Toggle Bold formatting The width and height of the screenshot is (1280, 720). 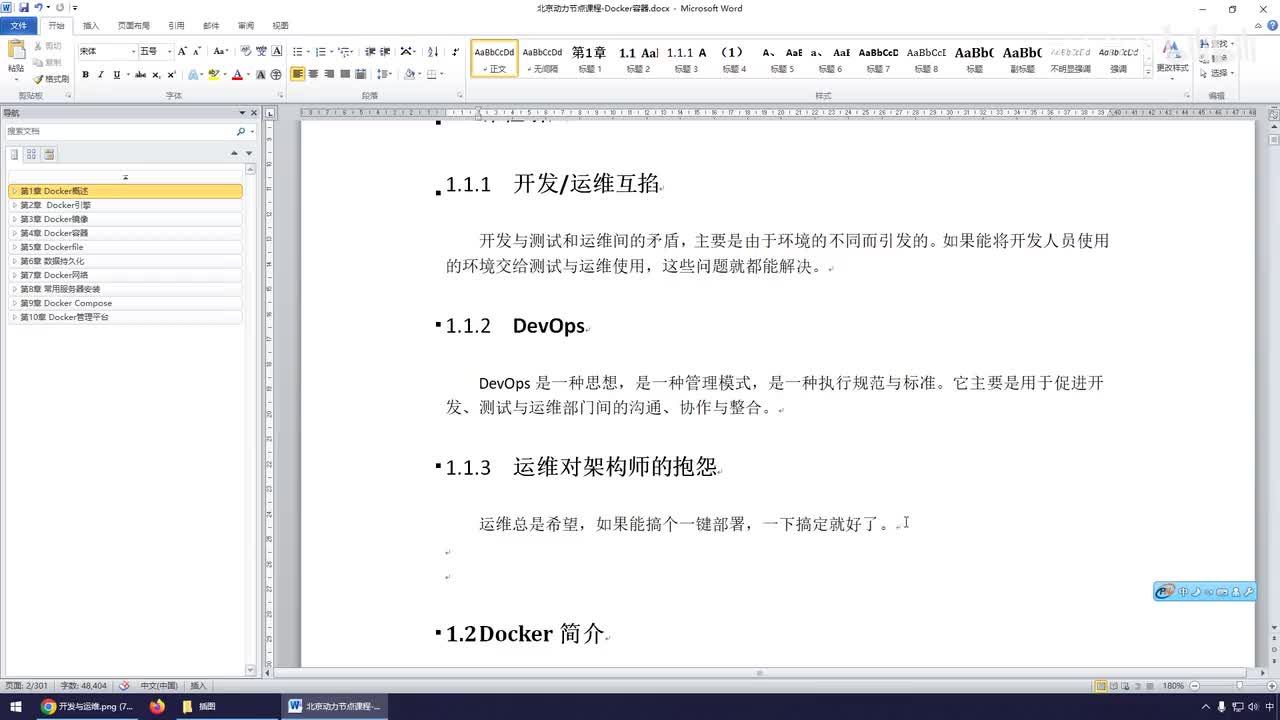(x=85, y=74)
